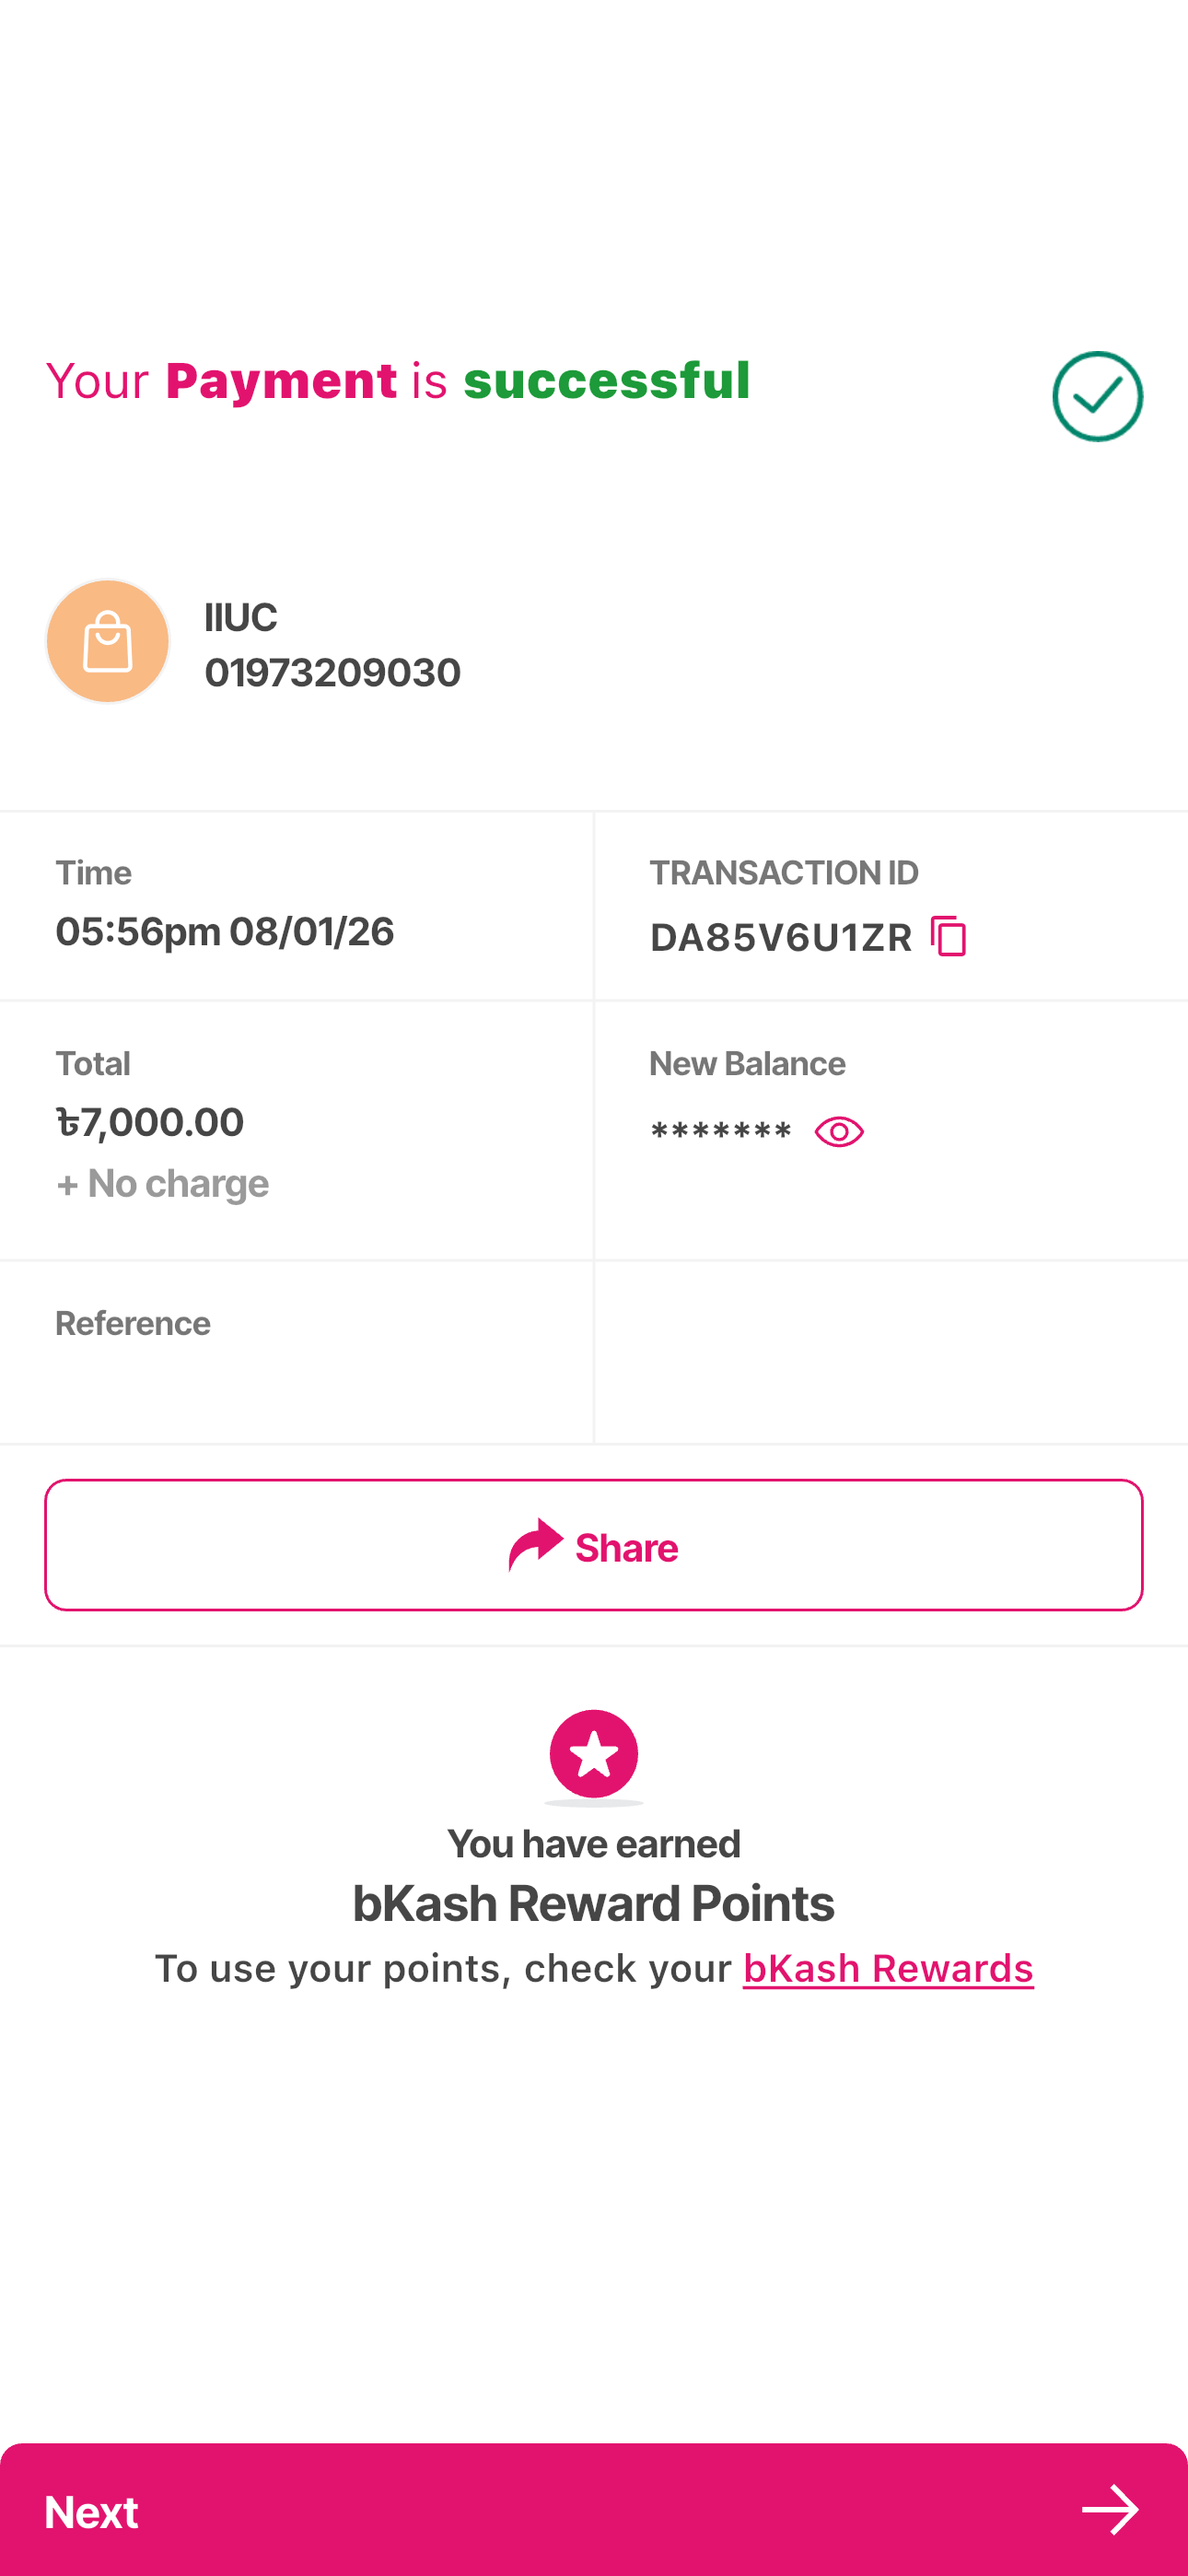Tap the payment time 05:56pm 08/01/26
This screenshot has height=2576, width=1188.
[225, 932]
